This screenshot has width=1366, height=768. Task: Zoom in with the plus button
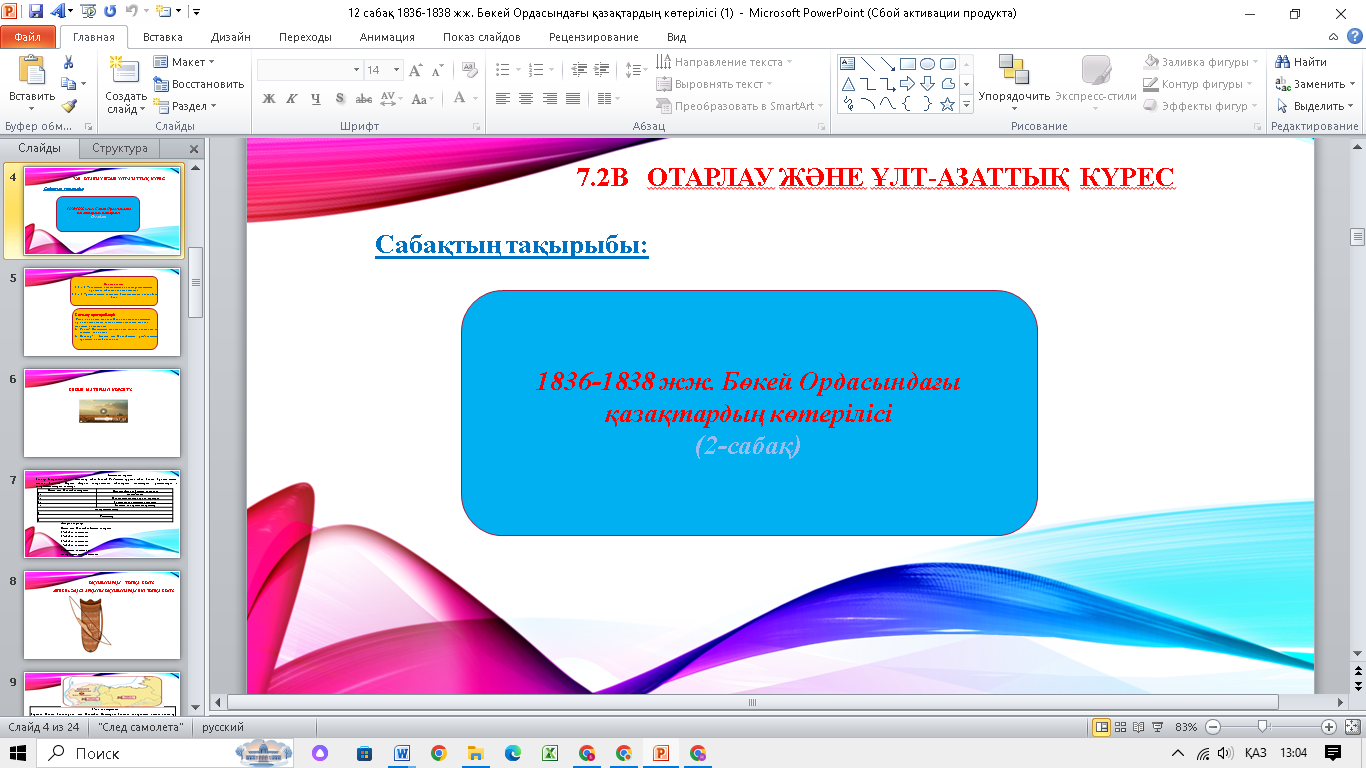coord(1329,727)
